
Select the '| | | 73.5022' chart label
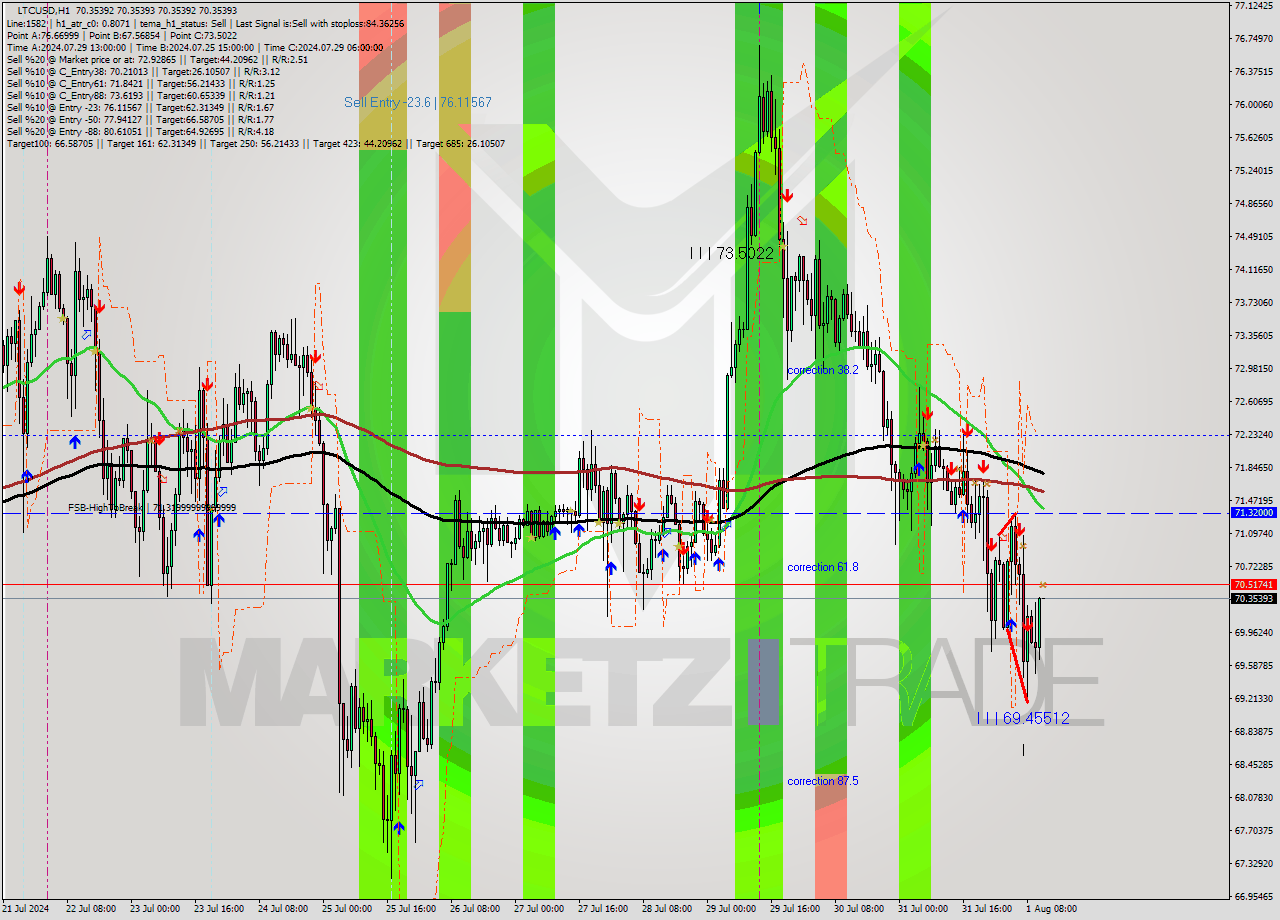732,253
